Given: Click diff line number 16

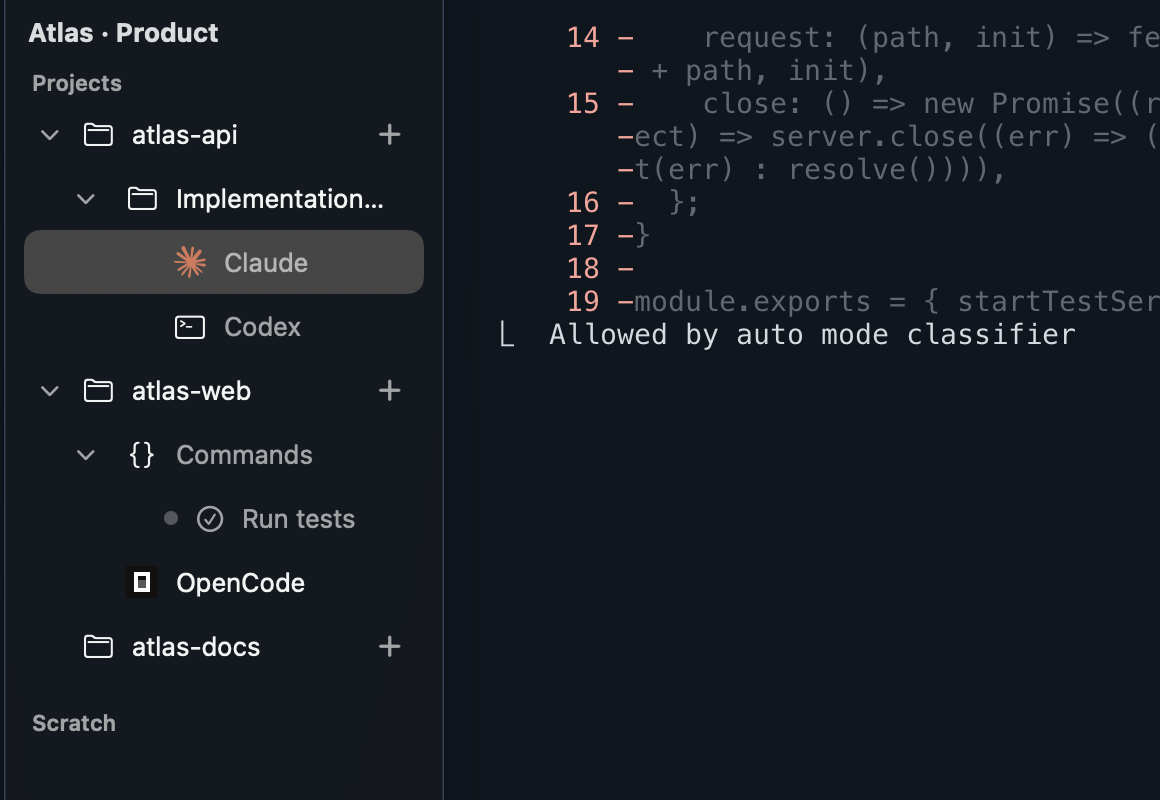Looking at the screenshot, I should pos(583,202).
